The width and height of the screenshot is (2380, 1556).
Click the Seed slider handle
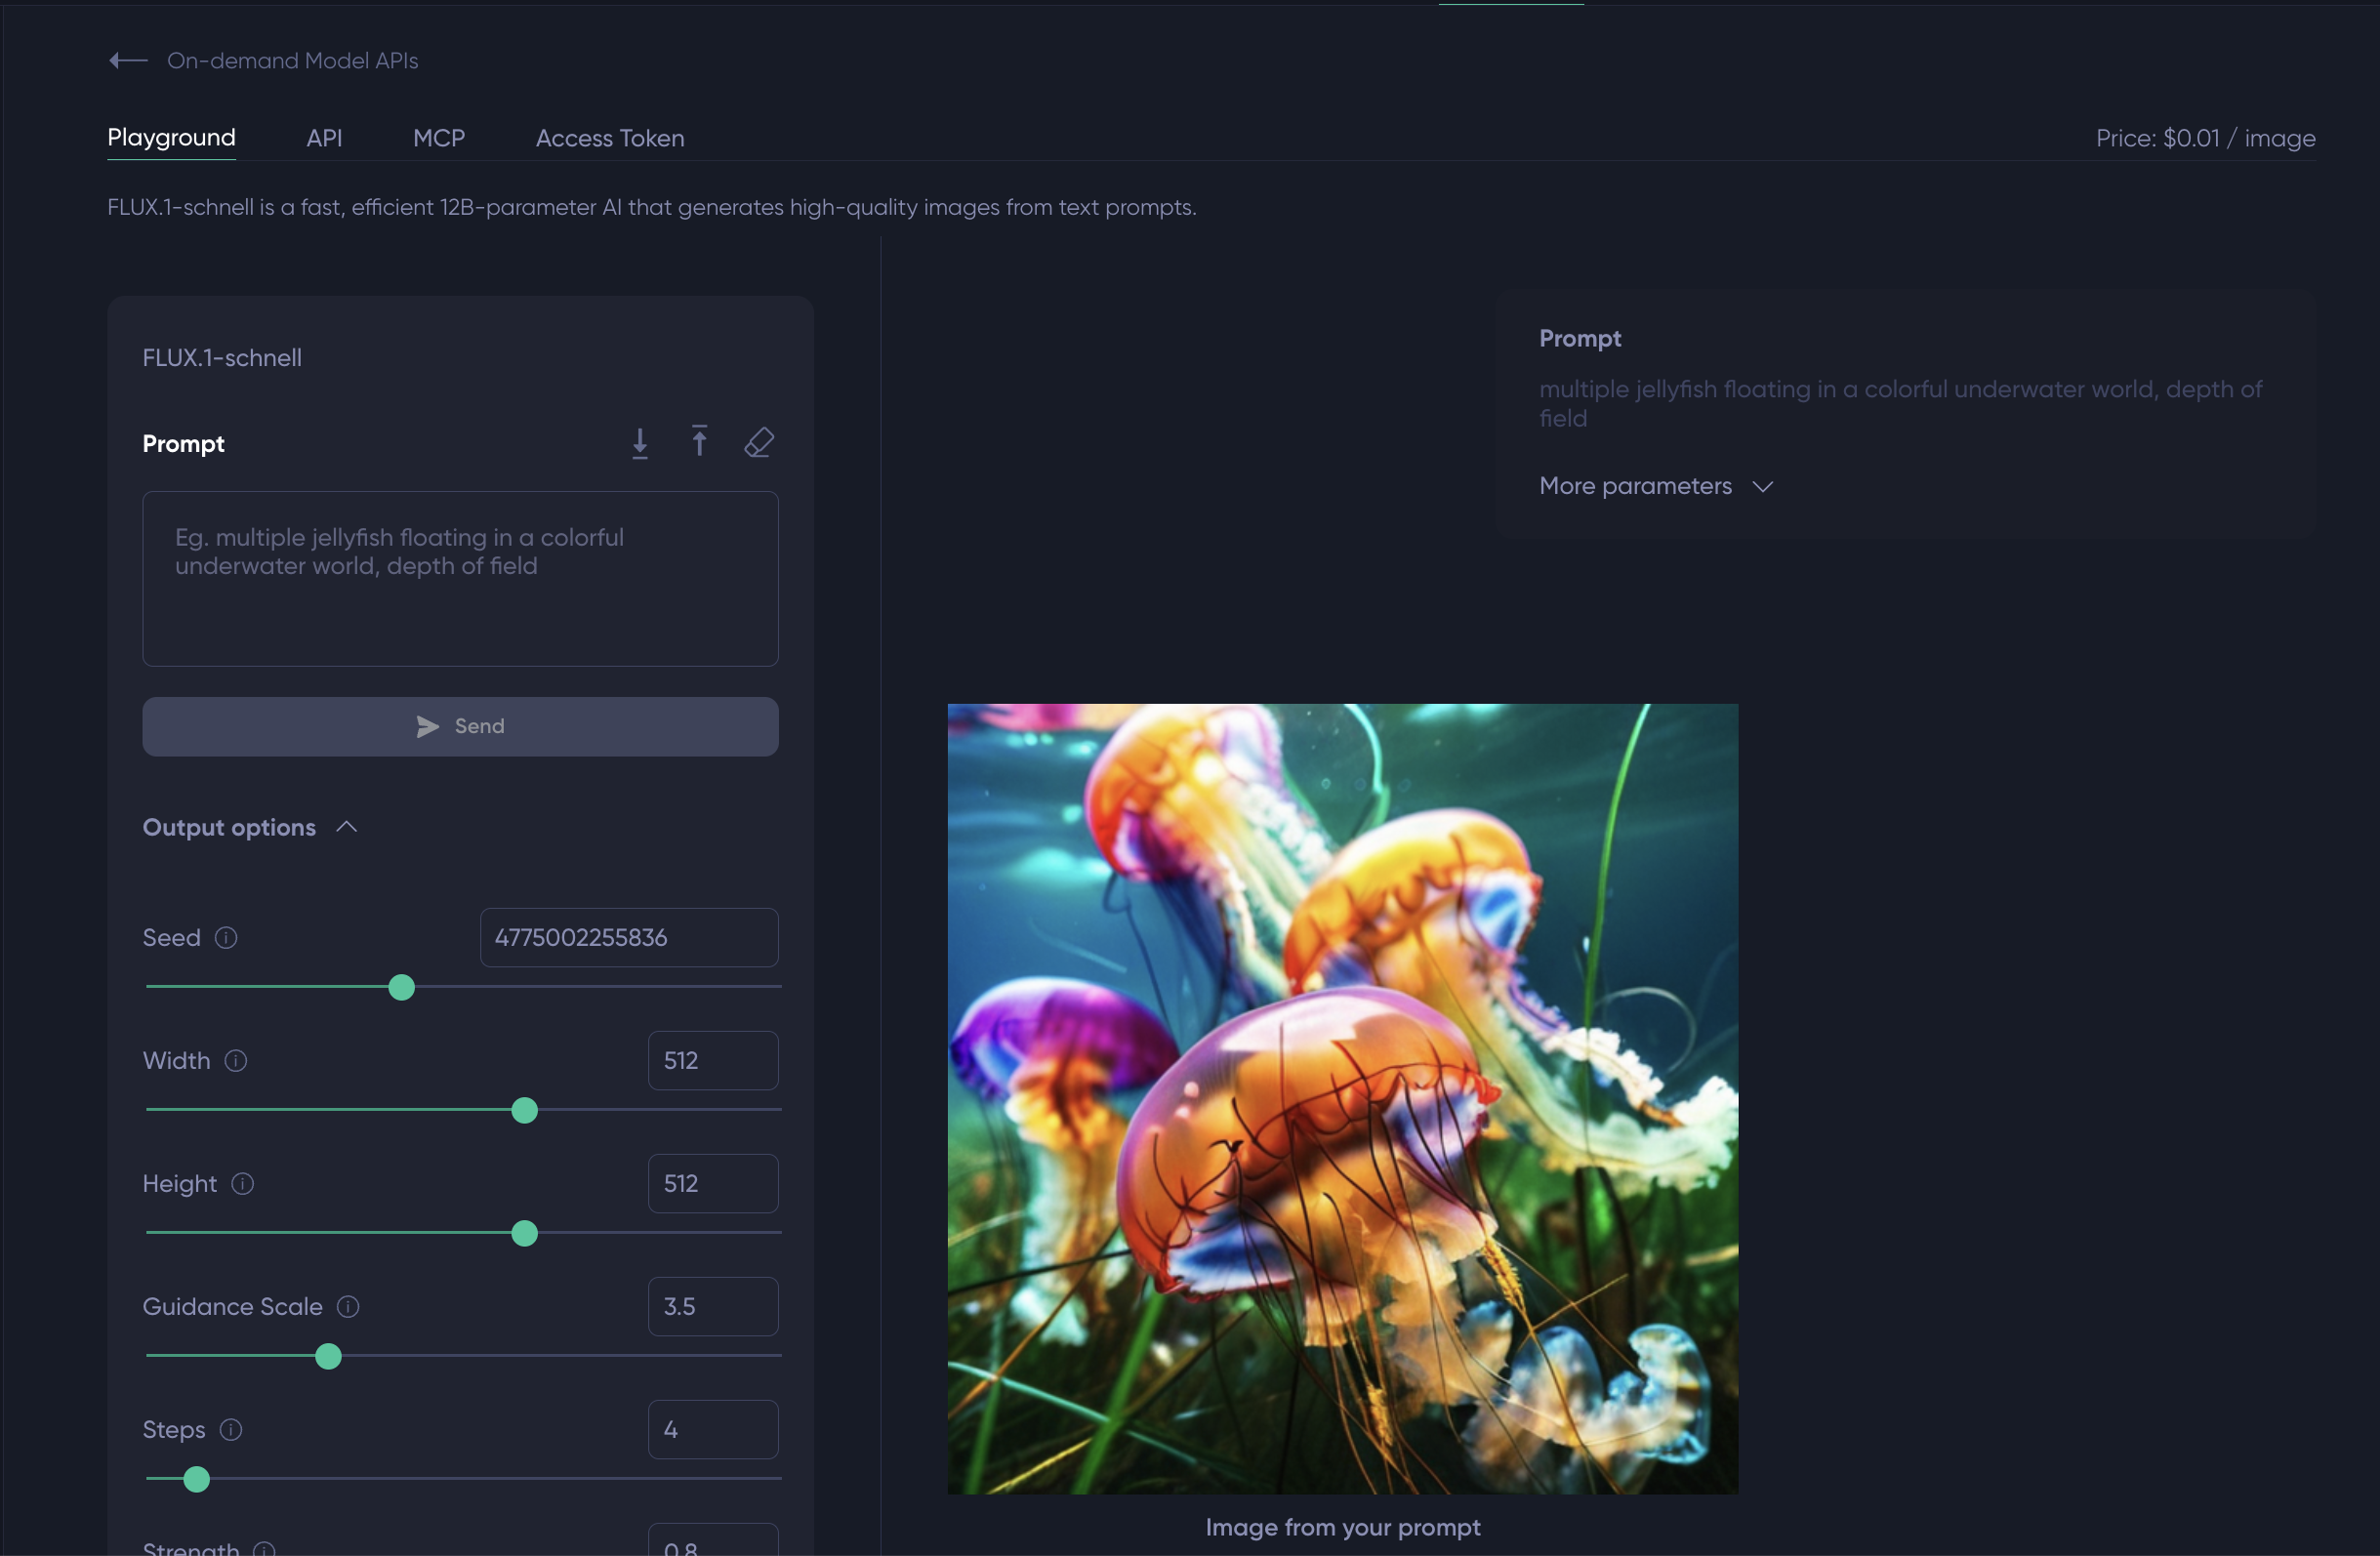pyautogui.click(x=402, y=988)
